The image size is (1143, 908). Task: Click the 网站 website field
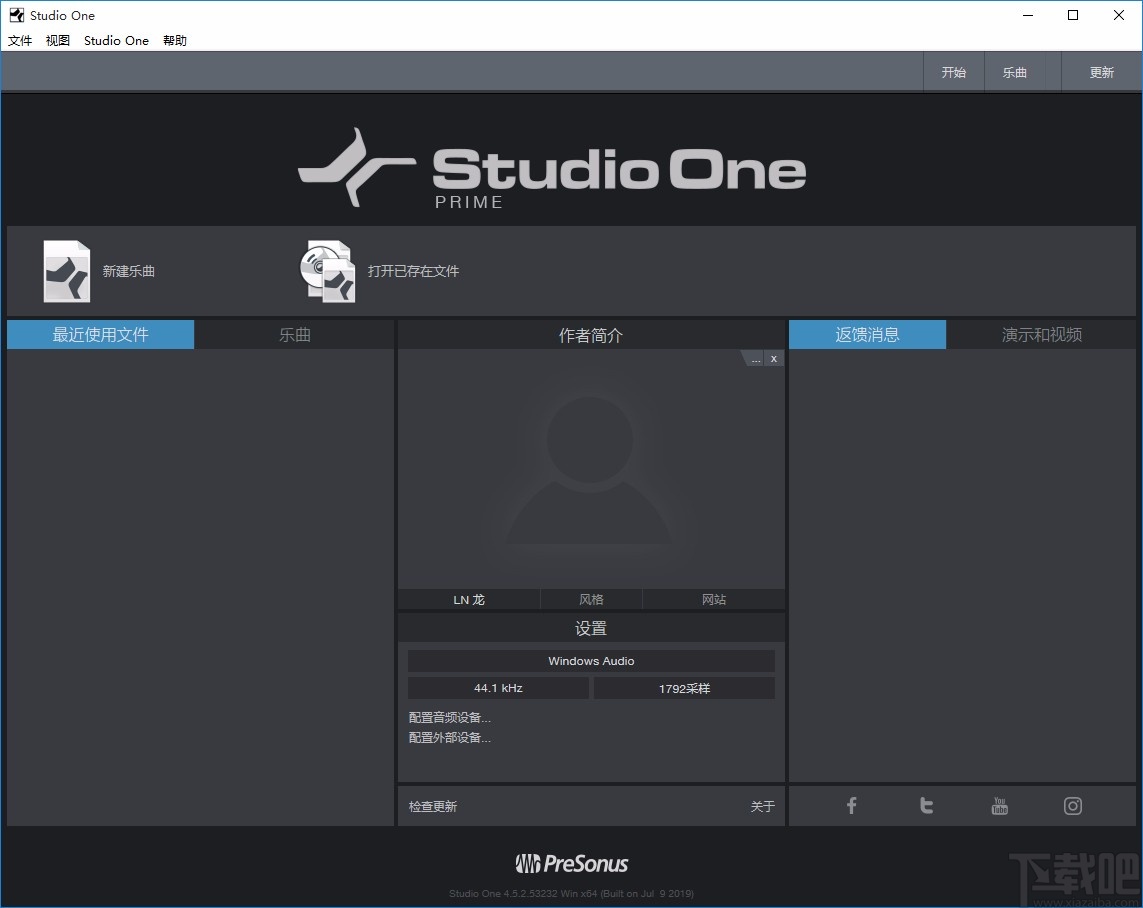(714, 599)
